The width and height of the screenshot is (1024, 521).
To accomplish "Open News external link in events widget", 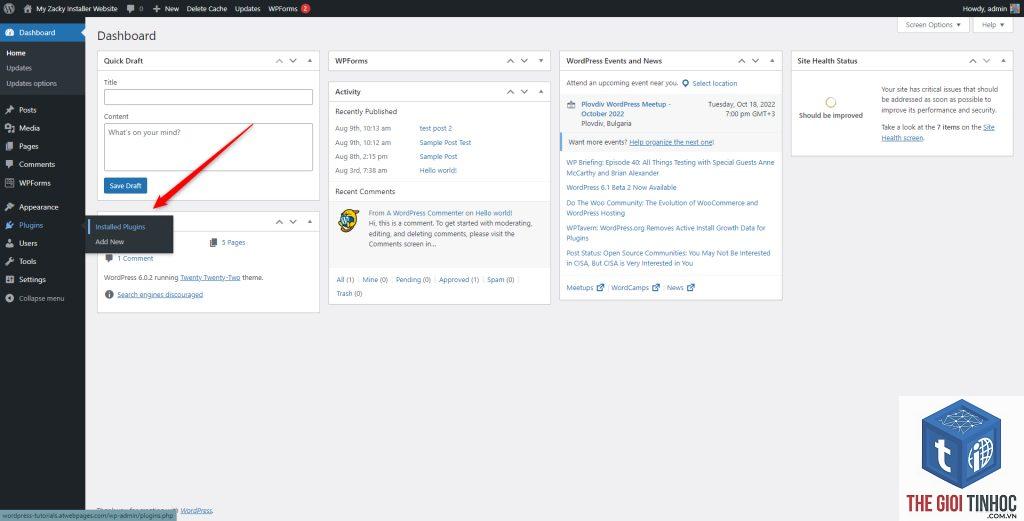I will pyautogui.click(x=680, y=287).
